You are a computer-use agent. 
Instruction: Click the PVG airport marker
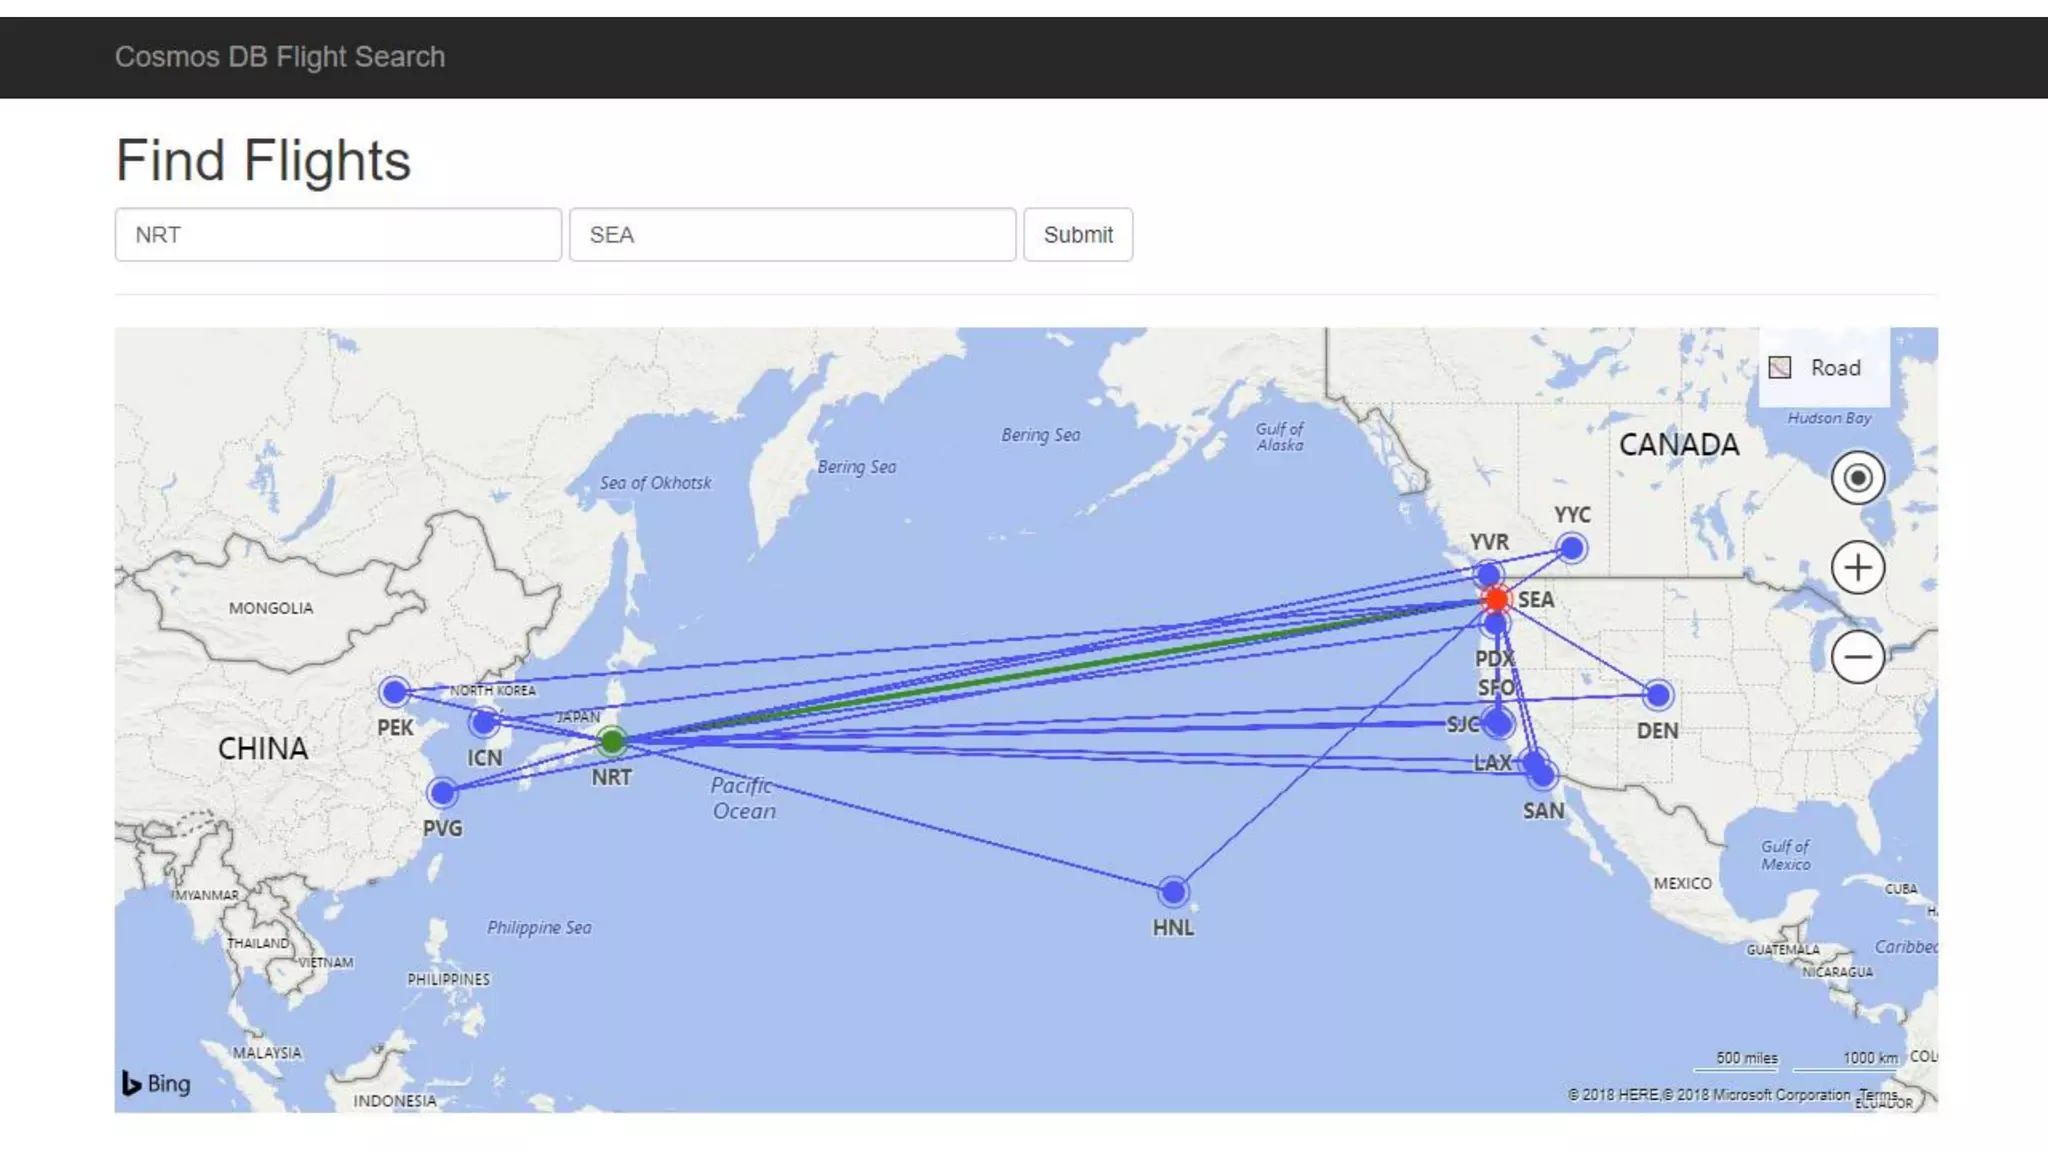tap(441, 793)
